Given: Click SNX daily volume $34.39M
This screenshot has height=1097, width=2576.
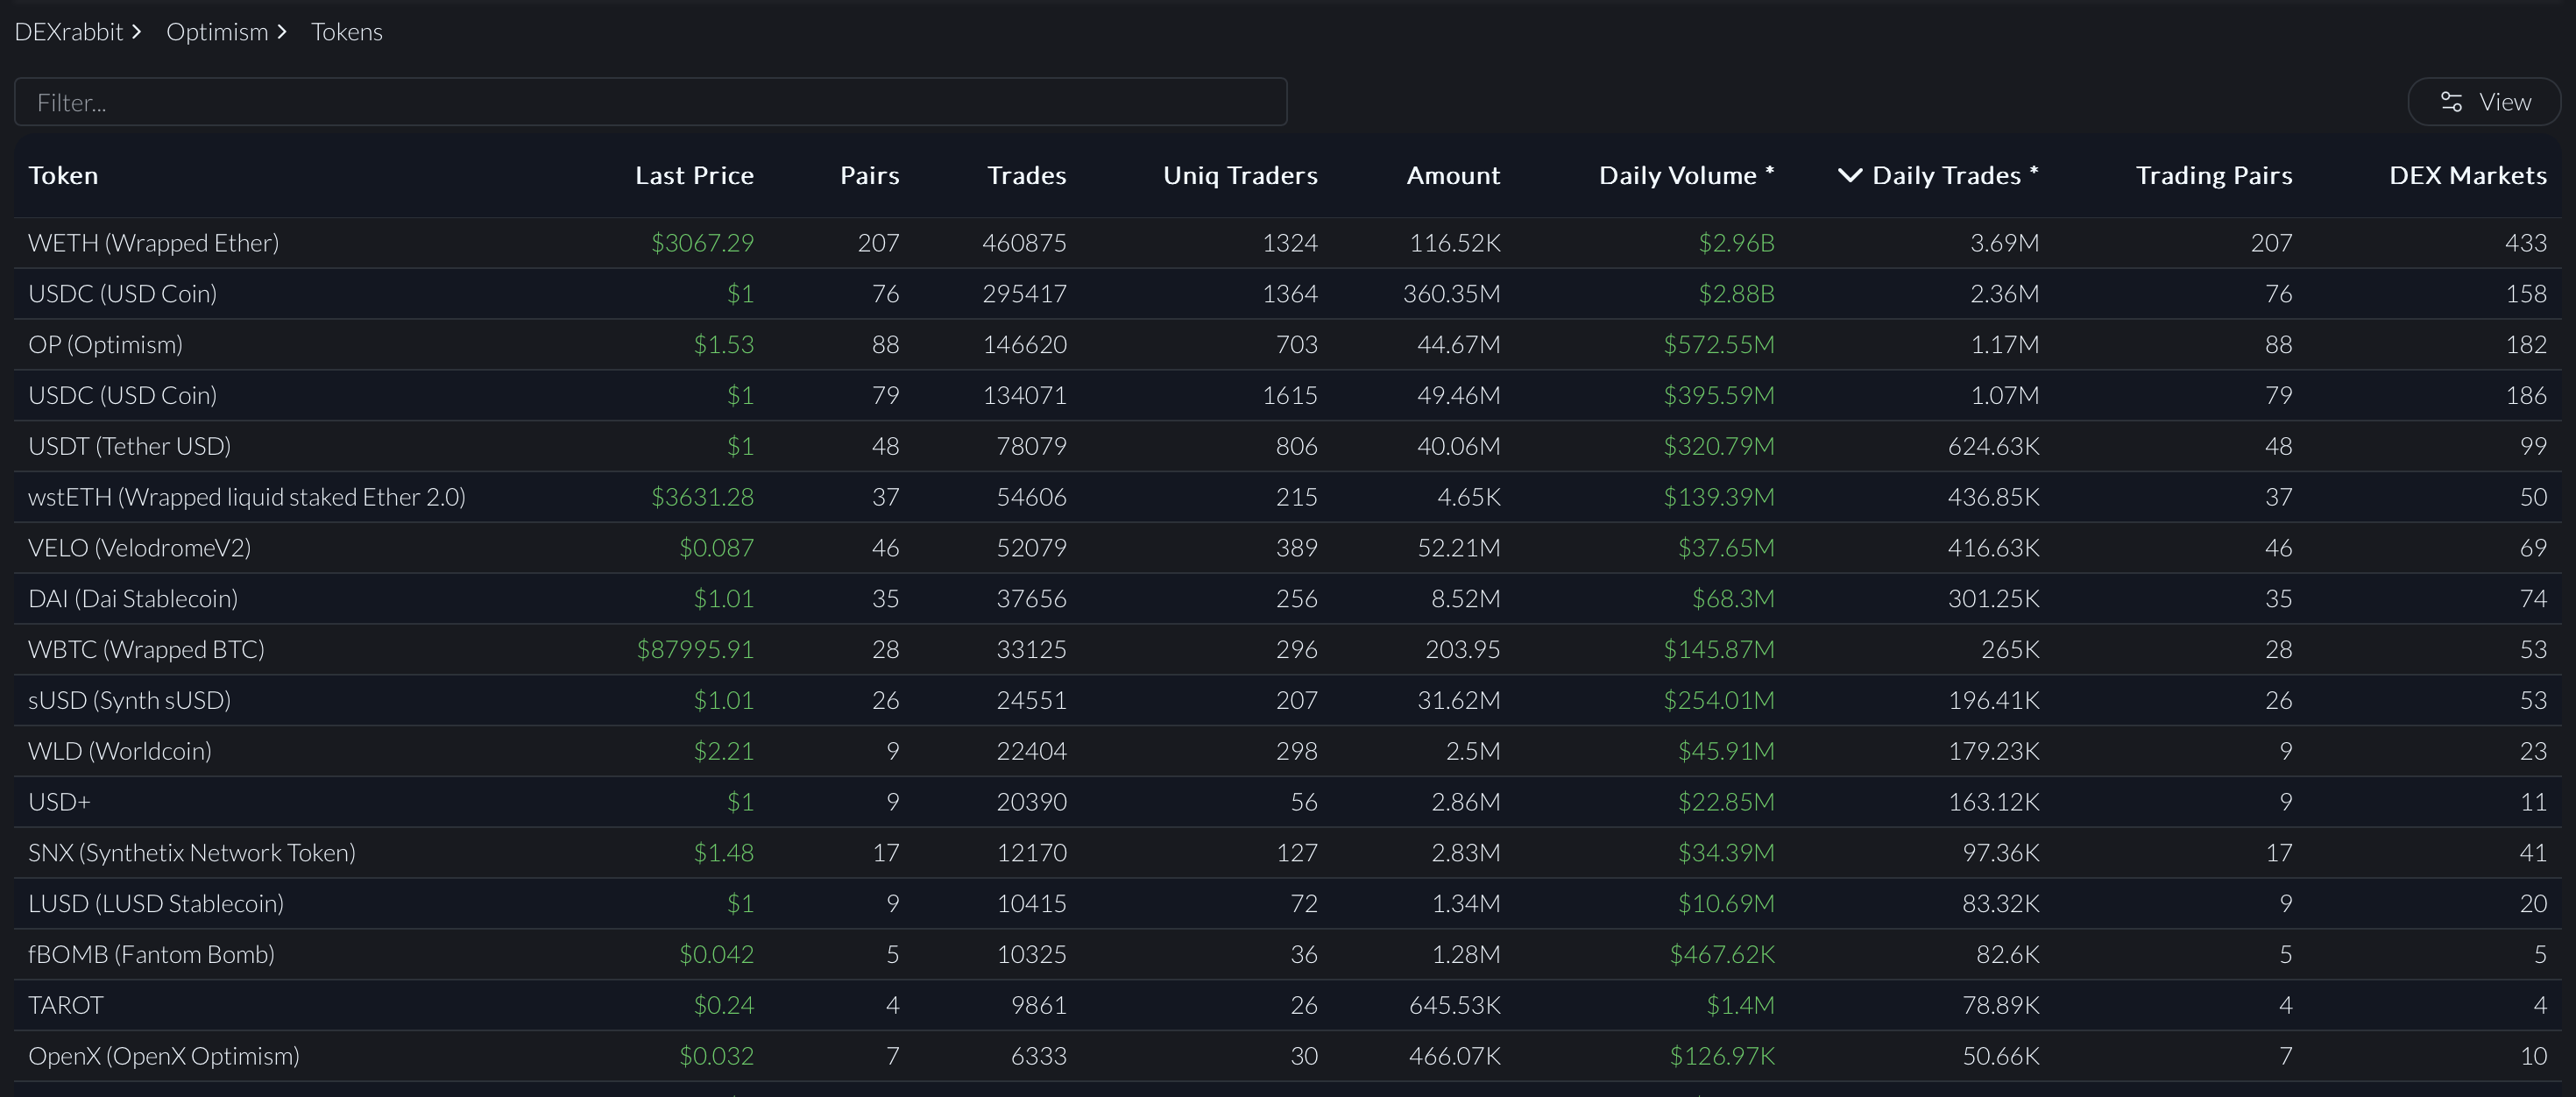Looking at the screenshot, I should 1726,853.
